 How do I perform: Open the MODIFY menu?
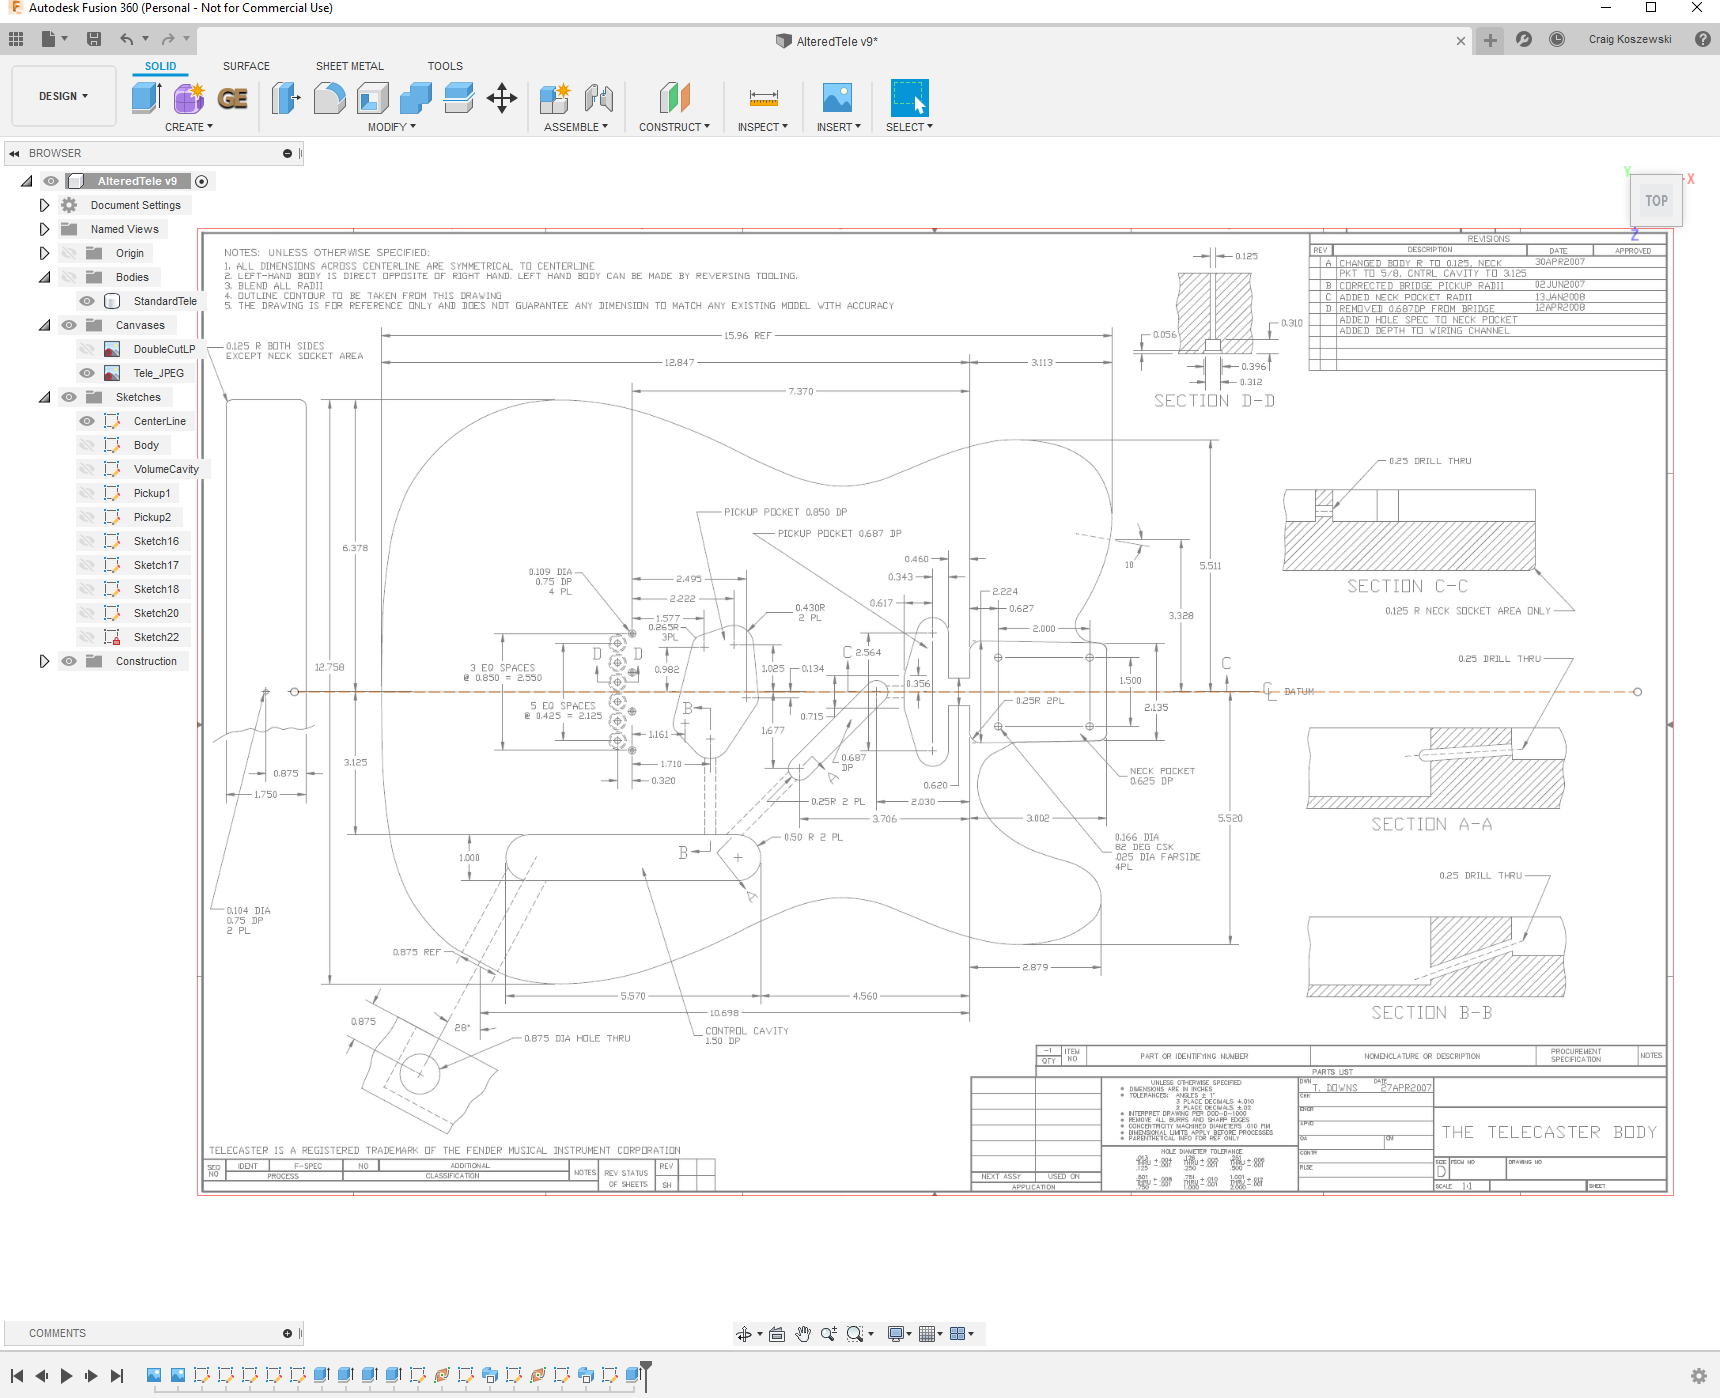pos(391,127)
